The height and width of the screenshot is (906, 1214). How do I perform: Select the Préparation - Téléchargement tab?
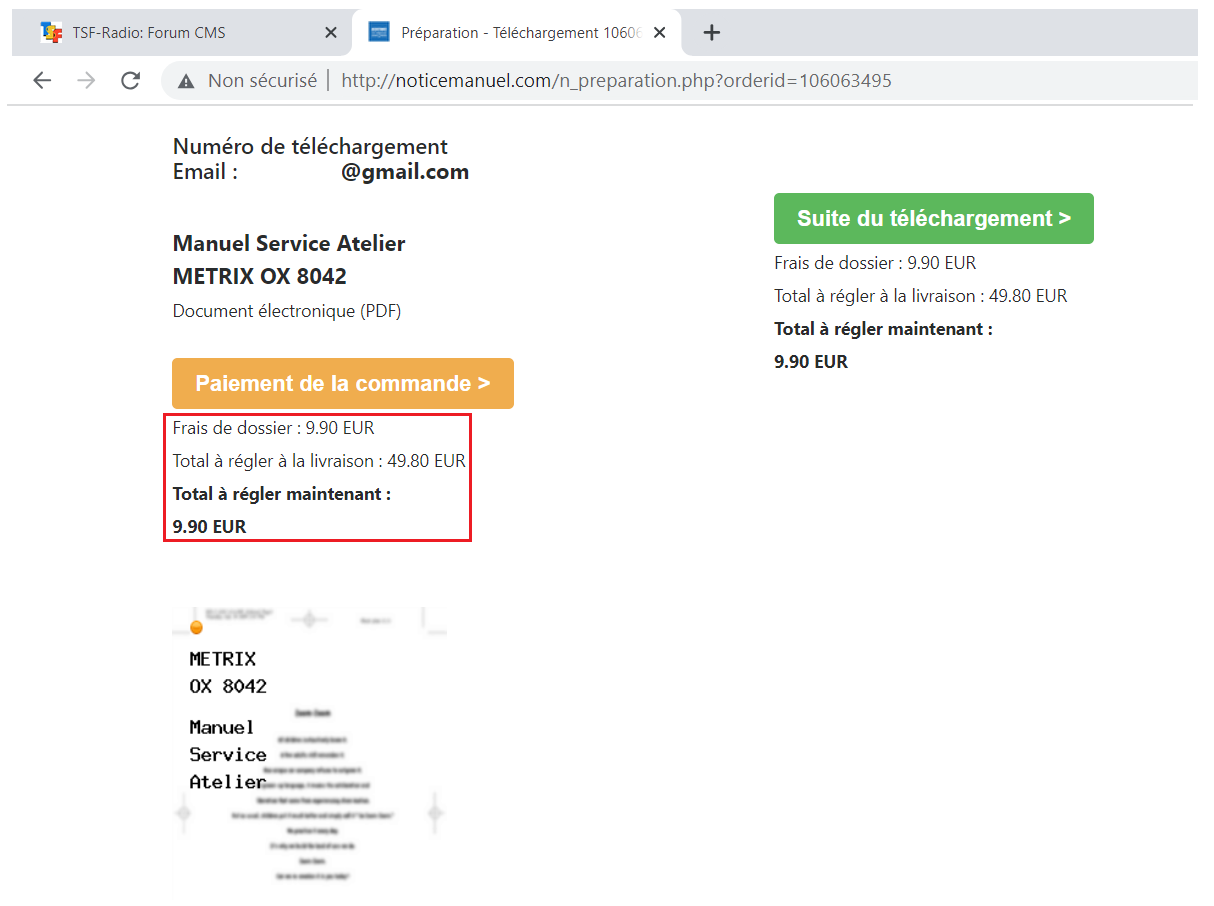click(x=516, y=33)
